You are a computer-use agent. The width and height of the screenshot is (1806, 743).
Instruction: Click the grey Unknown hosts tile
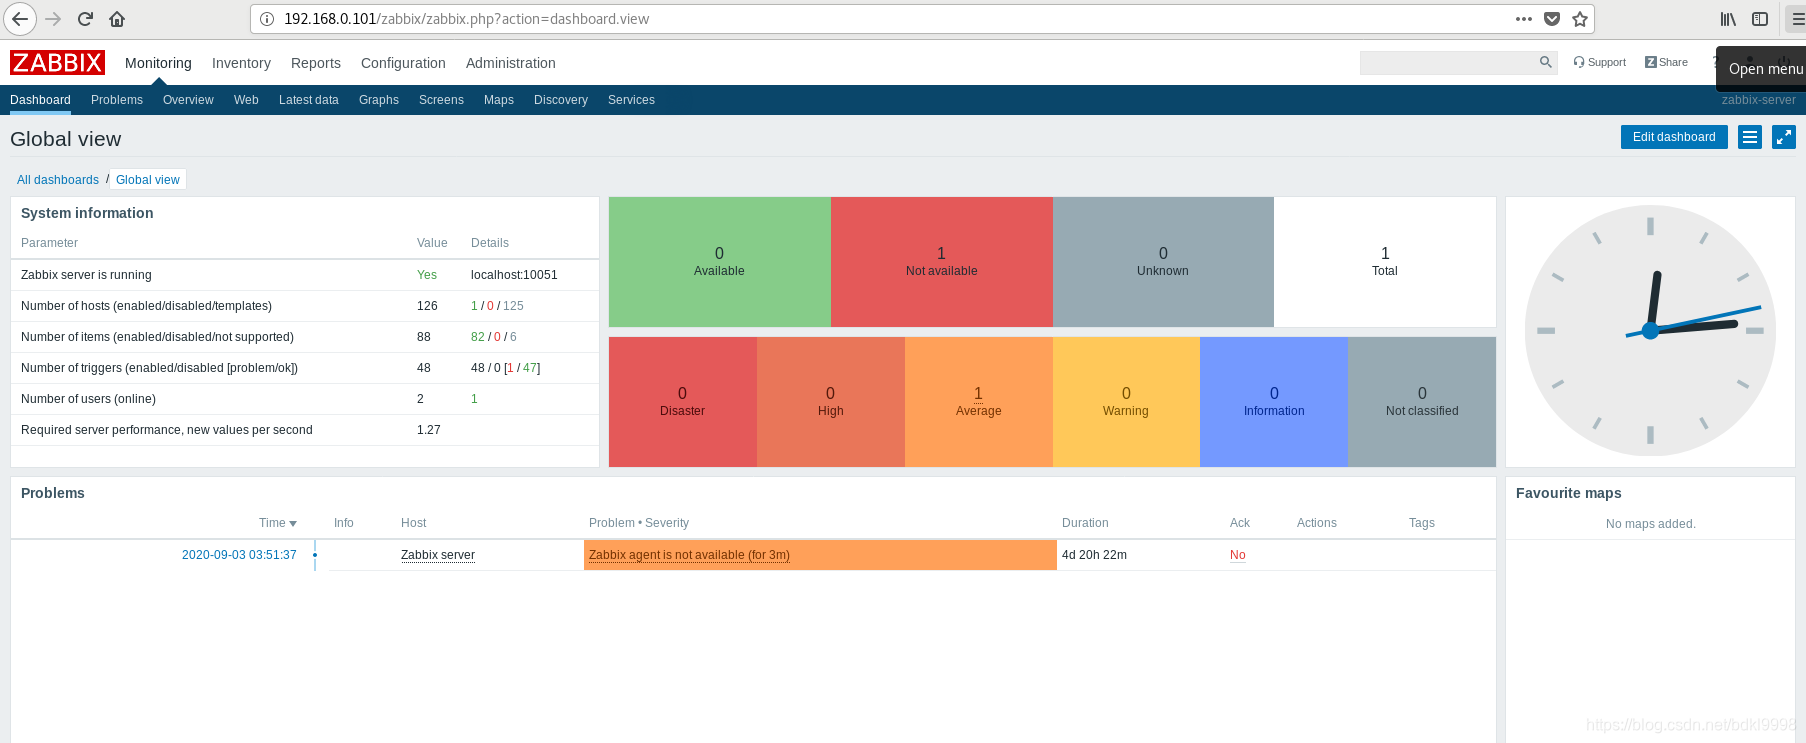[x=1163, y=262]
